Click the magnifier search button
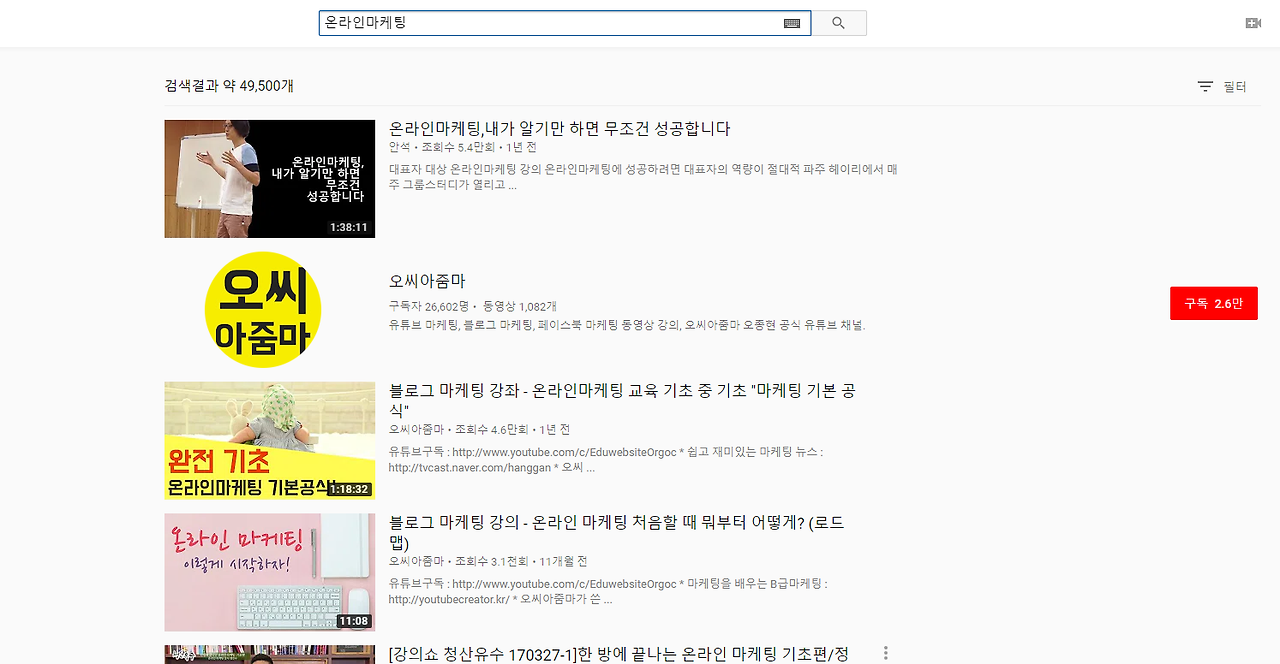The width and height of the screenshot is (1280, 664). (838, 23)
